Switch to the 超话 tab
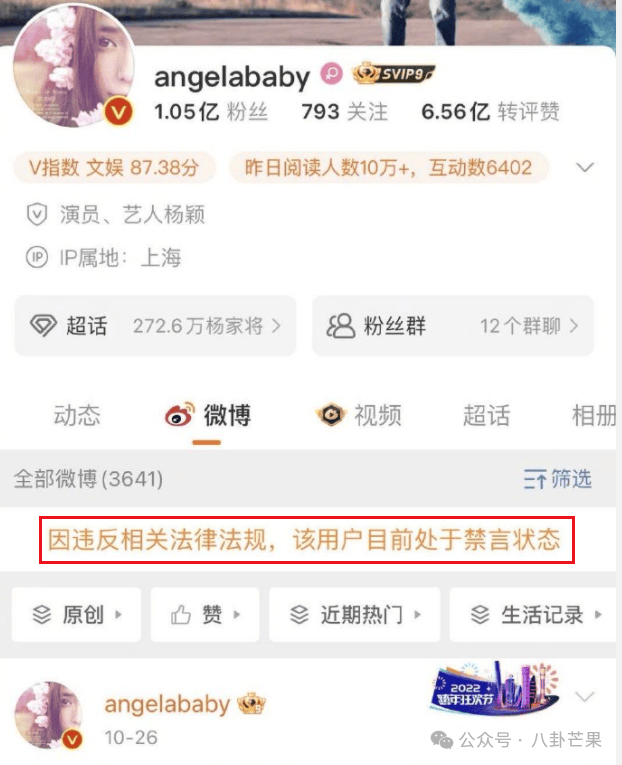Screen dimensions: 622x765 point(486,416)
